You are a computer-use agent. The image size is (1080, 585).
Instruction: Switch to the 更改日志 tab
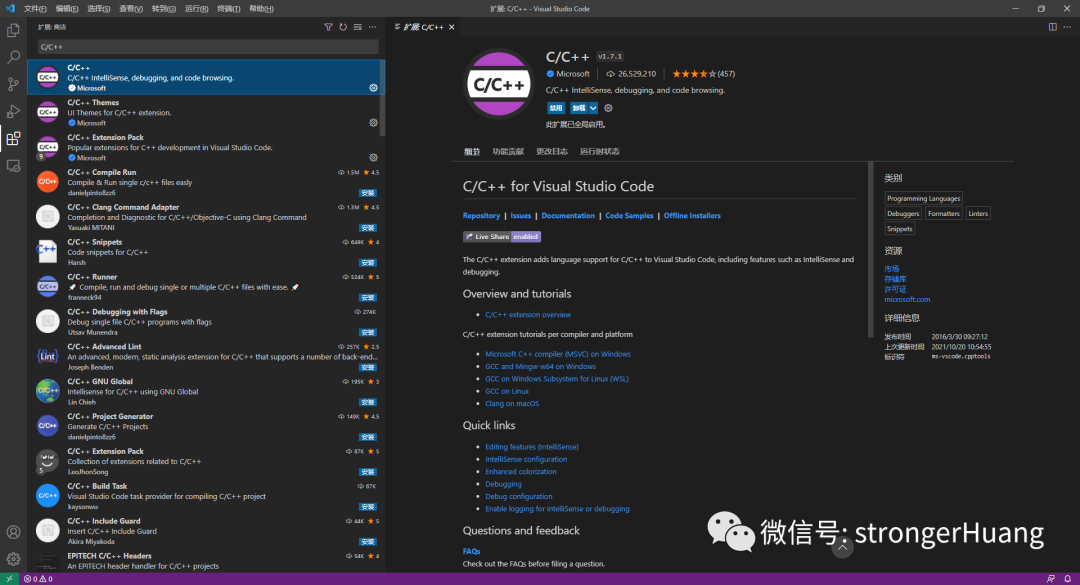pos(551,152)
